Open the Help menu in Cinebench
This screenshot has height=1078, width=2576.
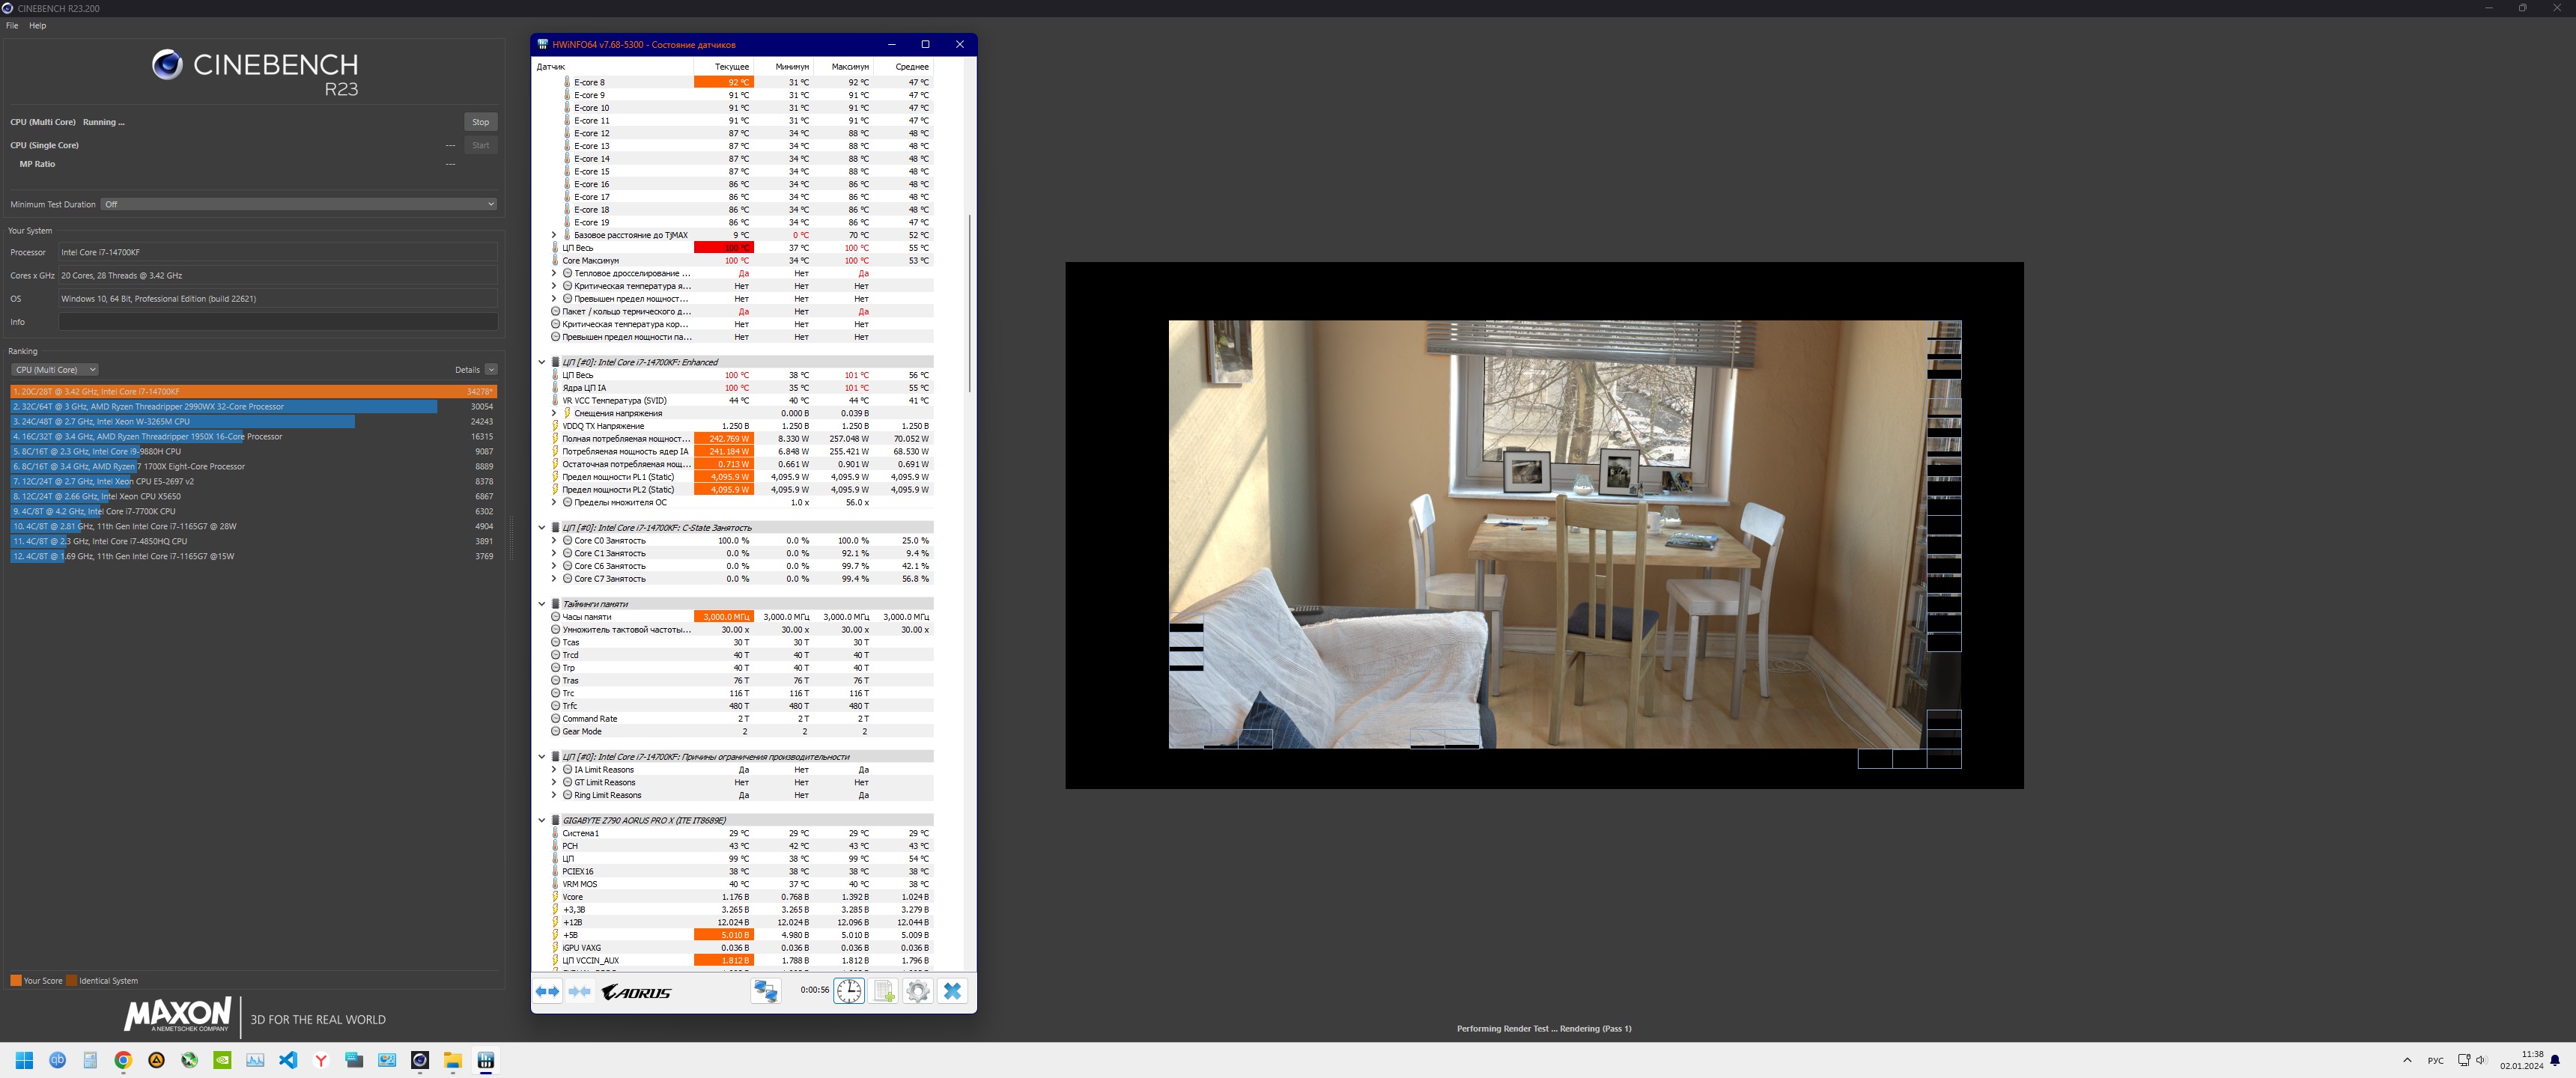[x=38, y=26]
